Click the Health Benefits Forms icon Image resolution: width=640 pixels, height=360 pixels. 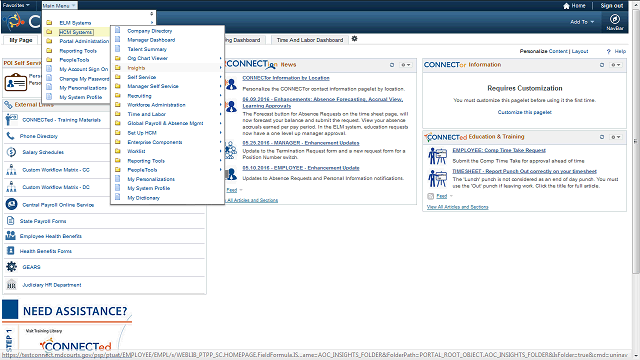point(11,251)
